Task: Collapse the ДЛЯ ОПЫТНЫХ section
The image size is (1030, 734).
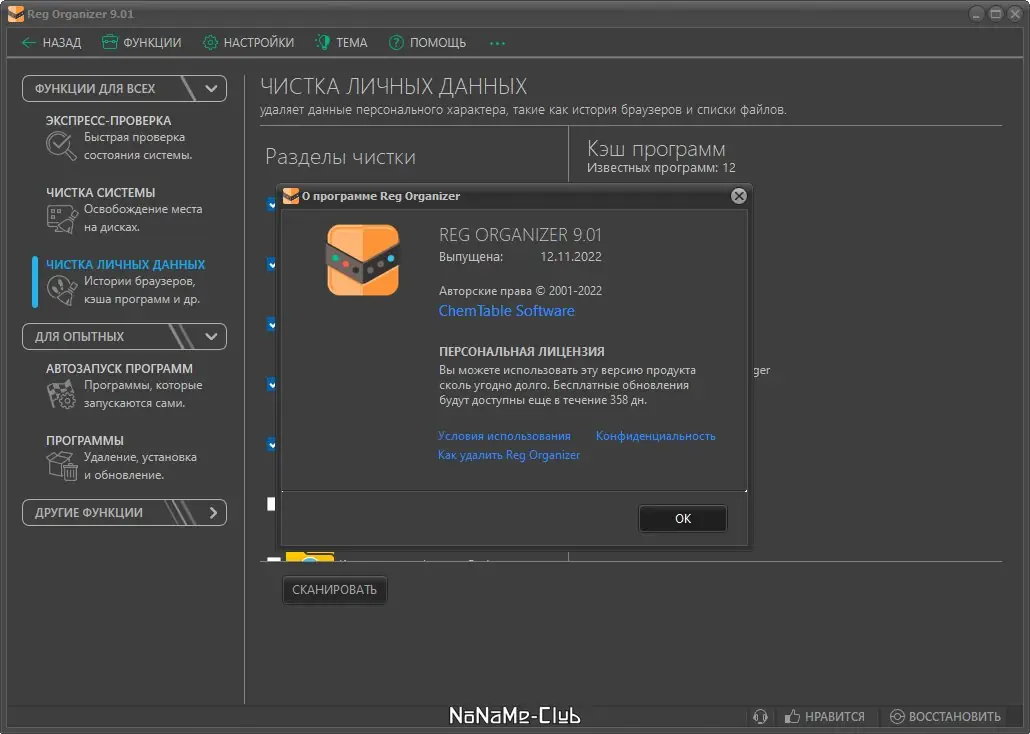Action: [x=124, y=336]
